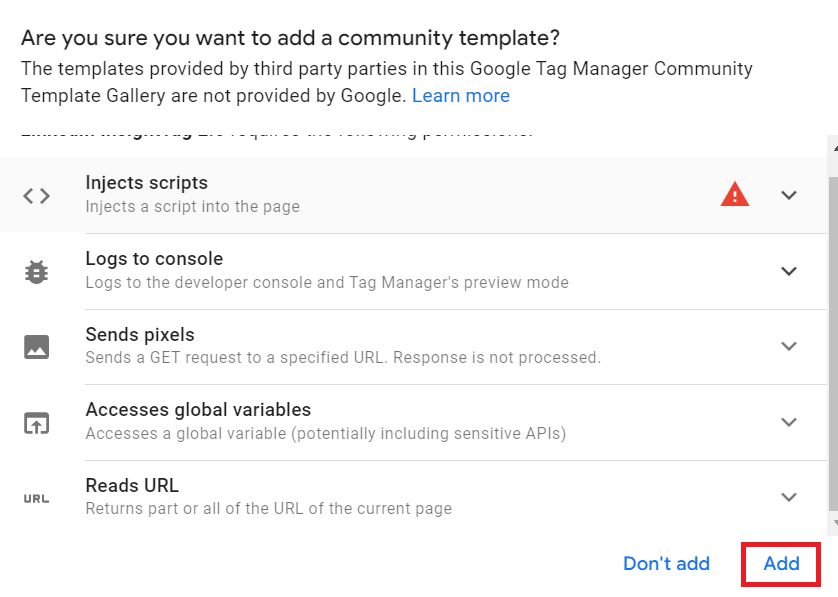838x597 pixels.
Task: Expand the Accesses global variables chevron
Action: click(789, 422)
